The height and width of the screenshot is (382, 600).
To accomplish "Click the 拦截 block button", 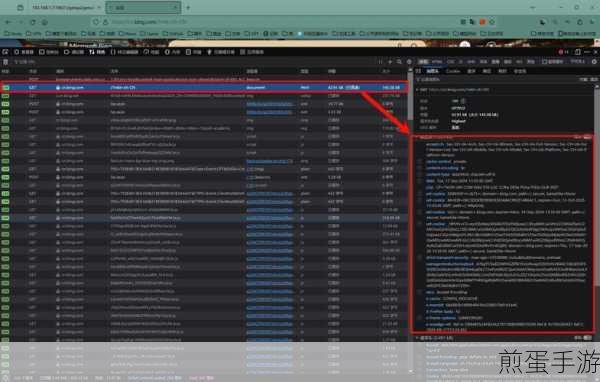I will coord(583,80).
